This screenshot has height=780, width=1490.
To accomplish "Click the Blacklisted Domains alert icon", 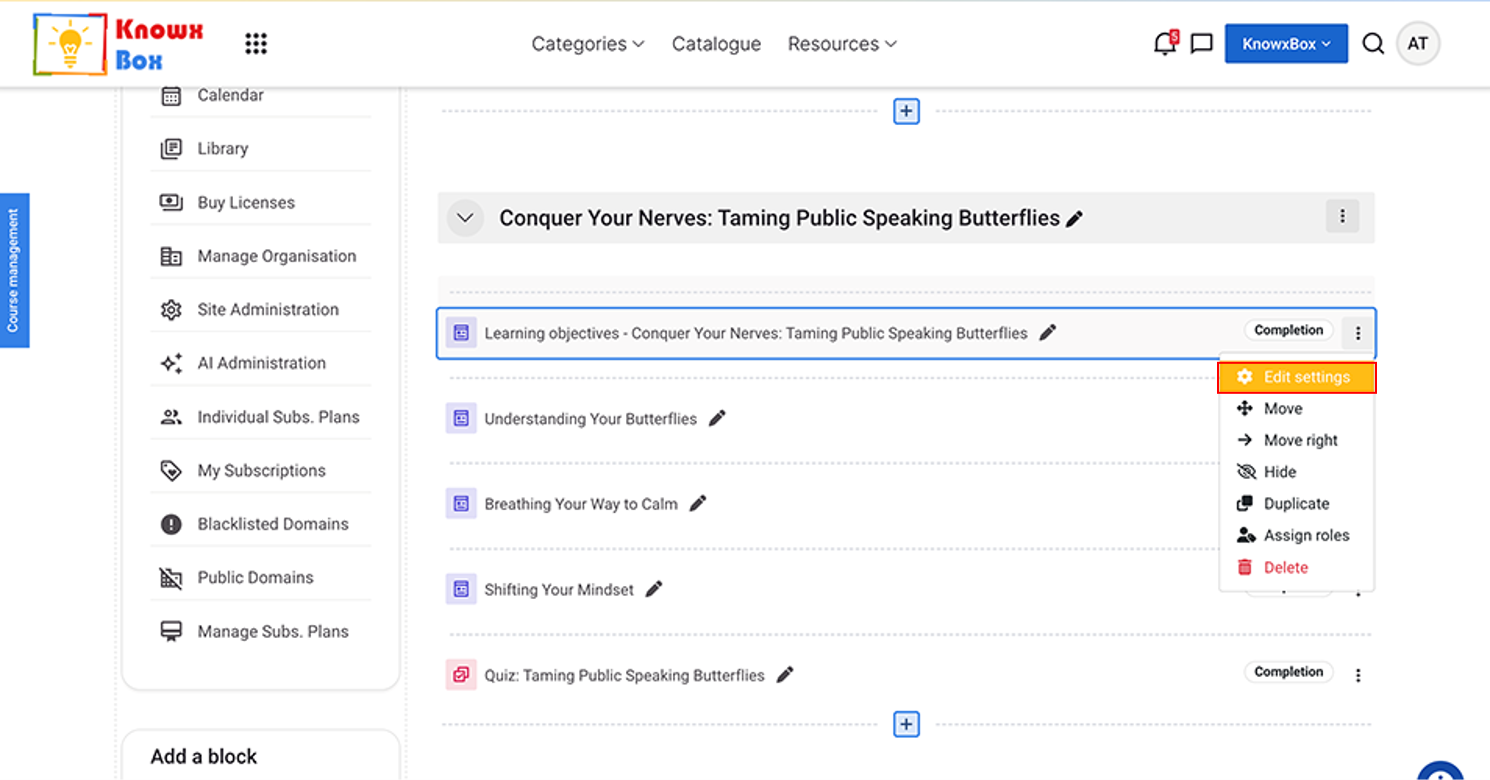I will (171, 524).
